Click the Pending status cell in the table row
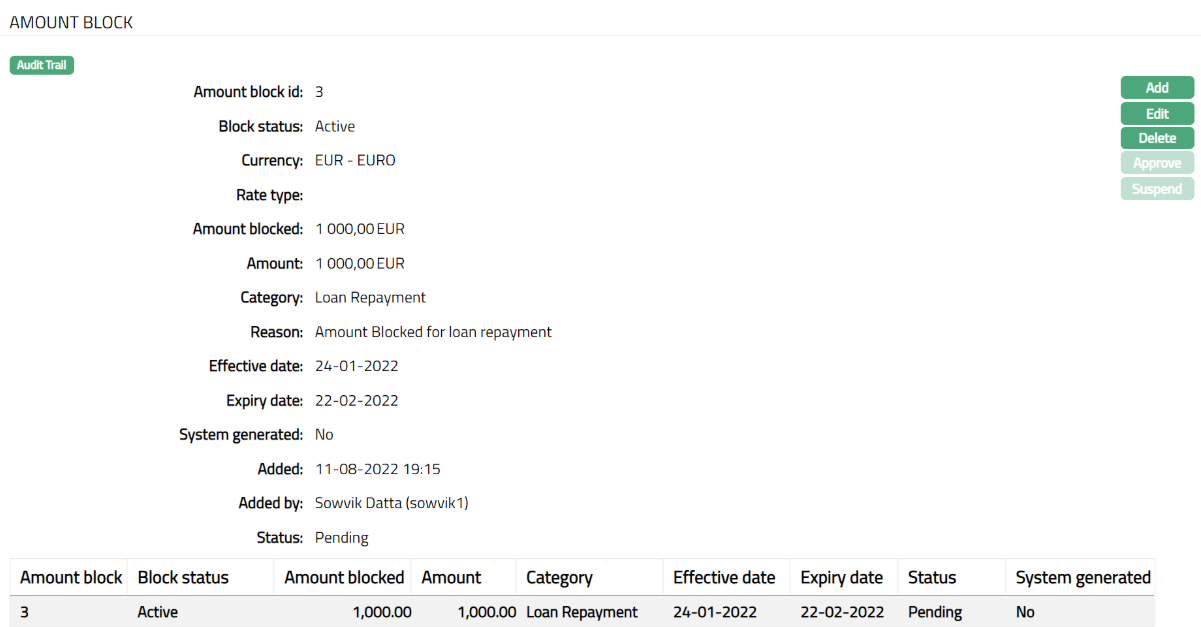Image resolution: width=1201 pixels, height=627 pixels. point(935,612)
